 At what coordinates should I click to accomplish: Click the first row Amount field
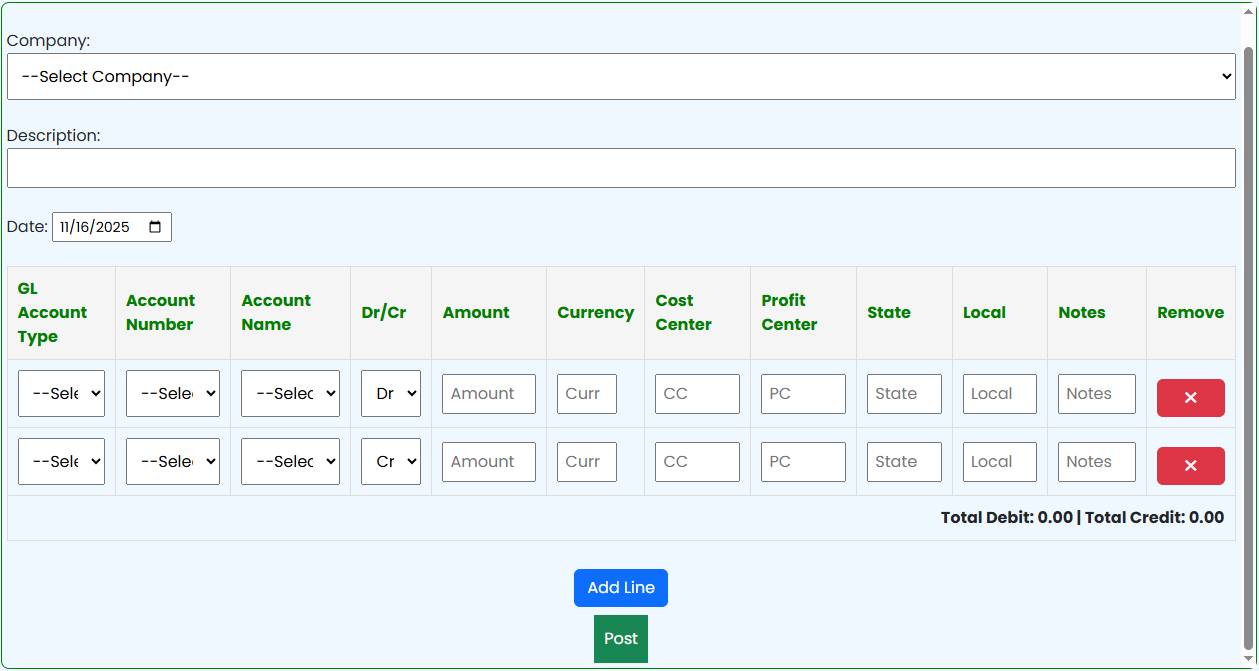(488, 394)
